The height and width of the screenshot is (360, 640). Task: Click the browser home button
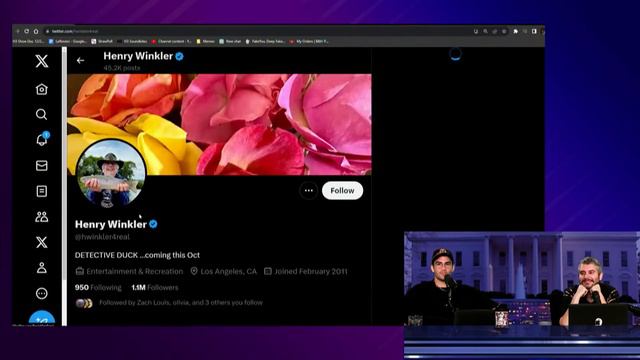(36, 31)
